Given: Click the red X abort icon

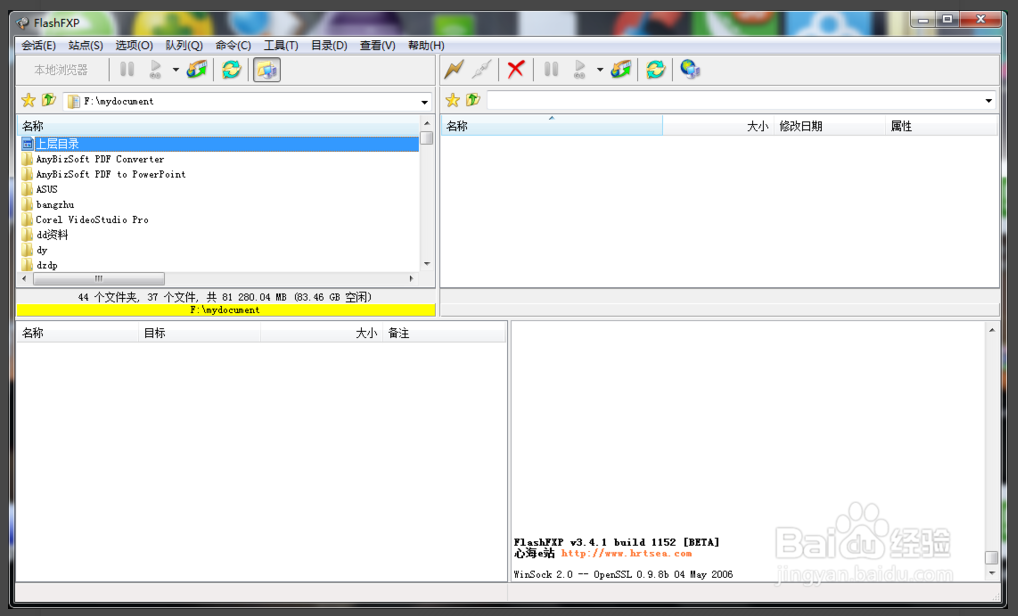Looking at the screenshot, I should pyautogui.click(x=516, y=69).
